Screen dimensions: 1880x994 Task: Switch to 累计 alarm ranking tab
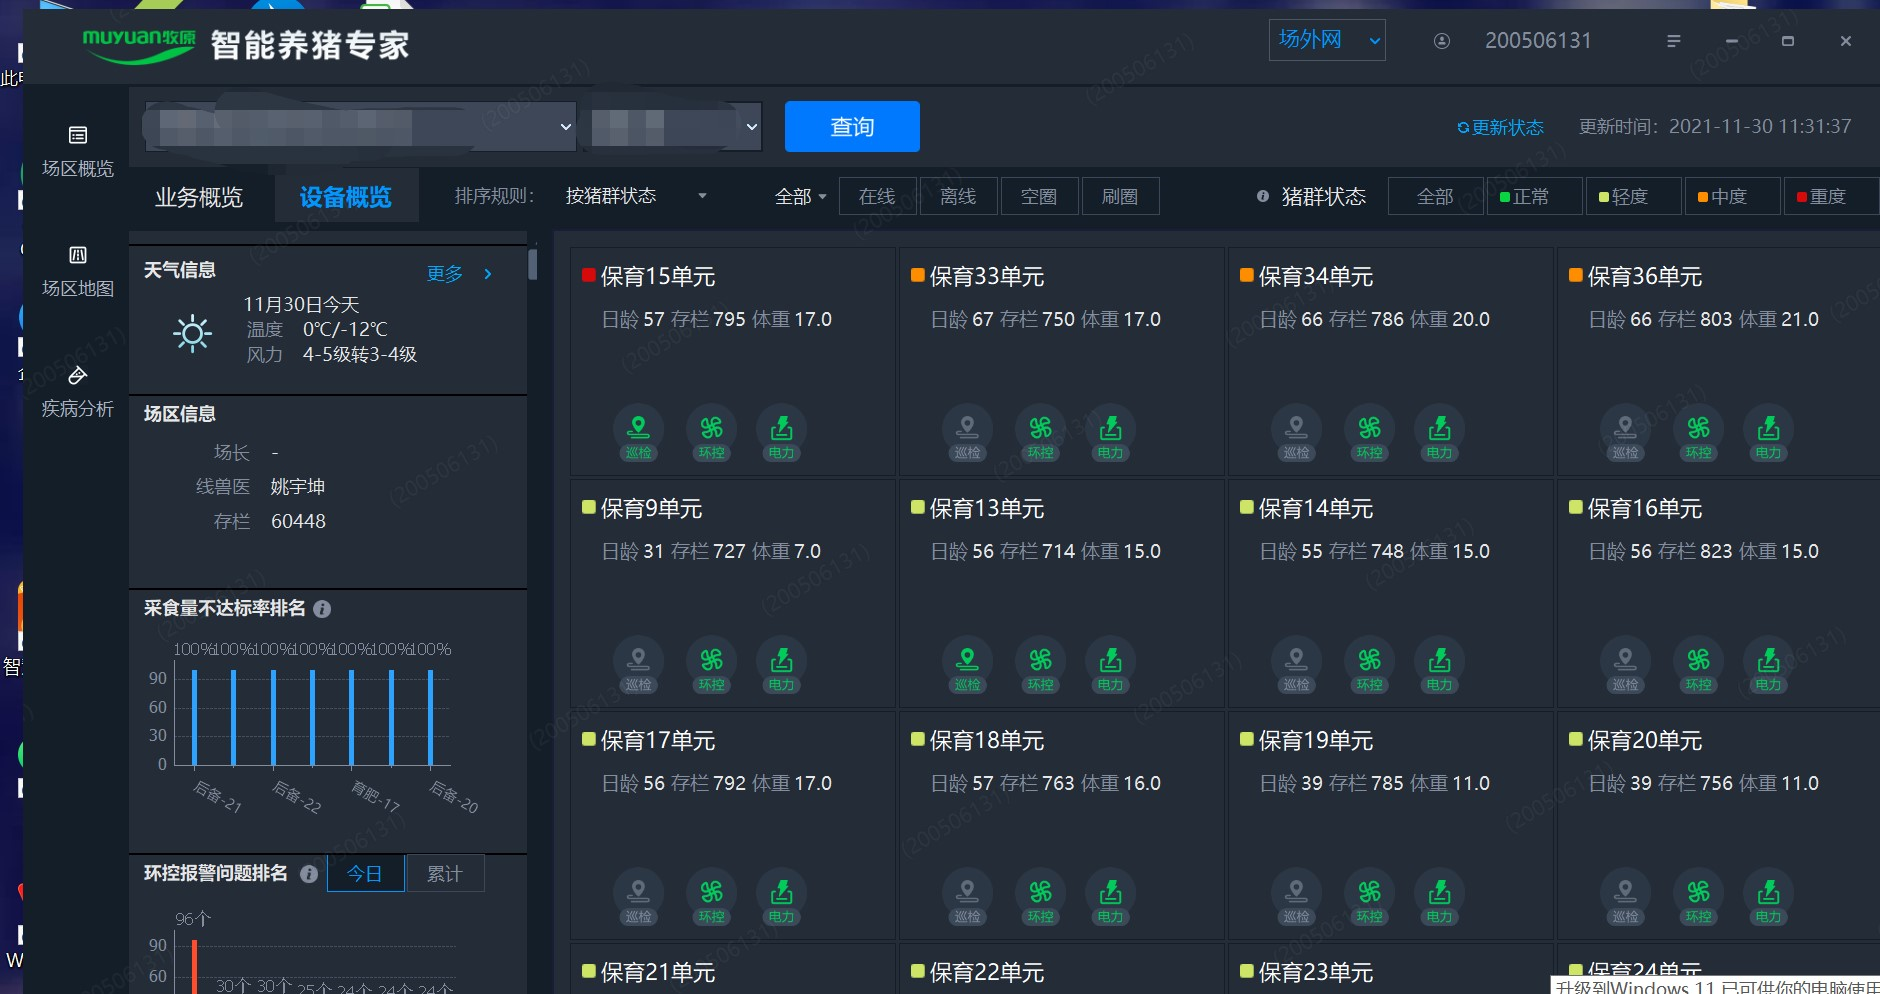[444, 874]
